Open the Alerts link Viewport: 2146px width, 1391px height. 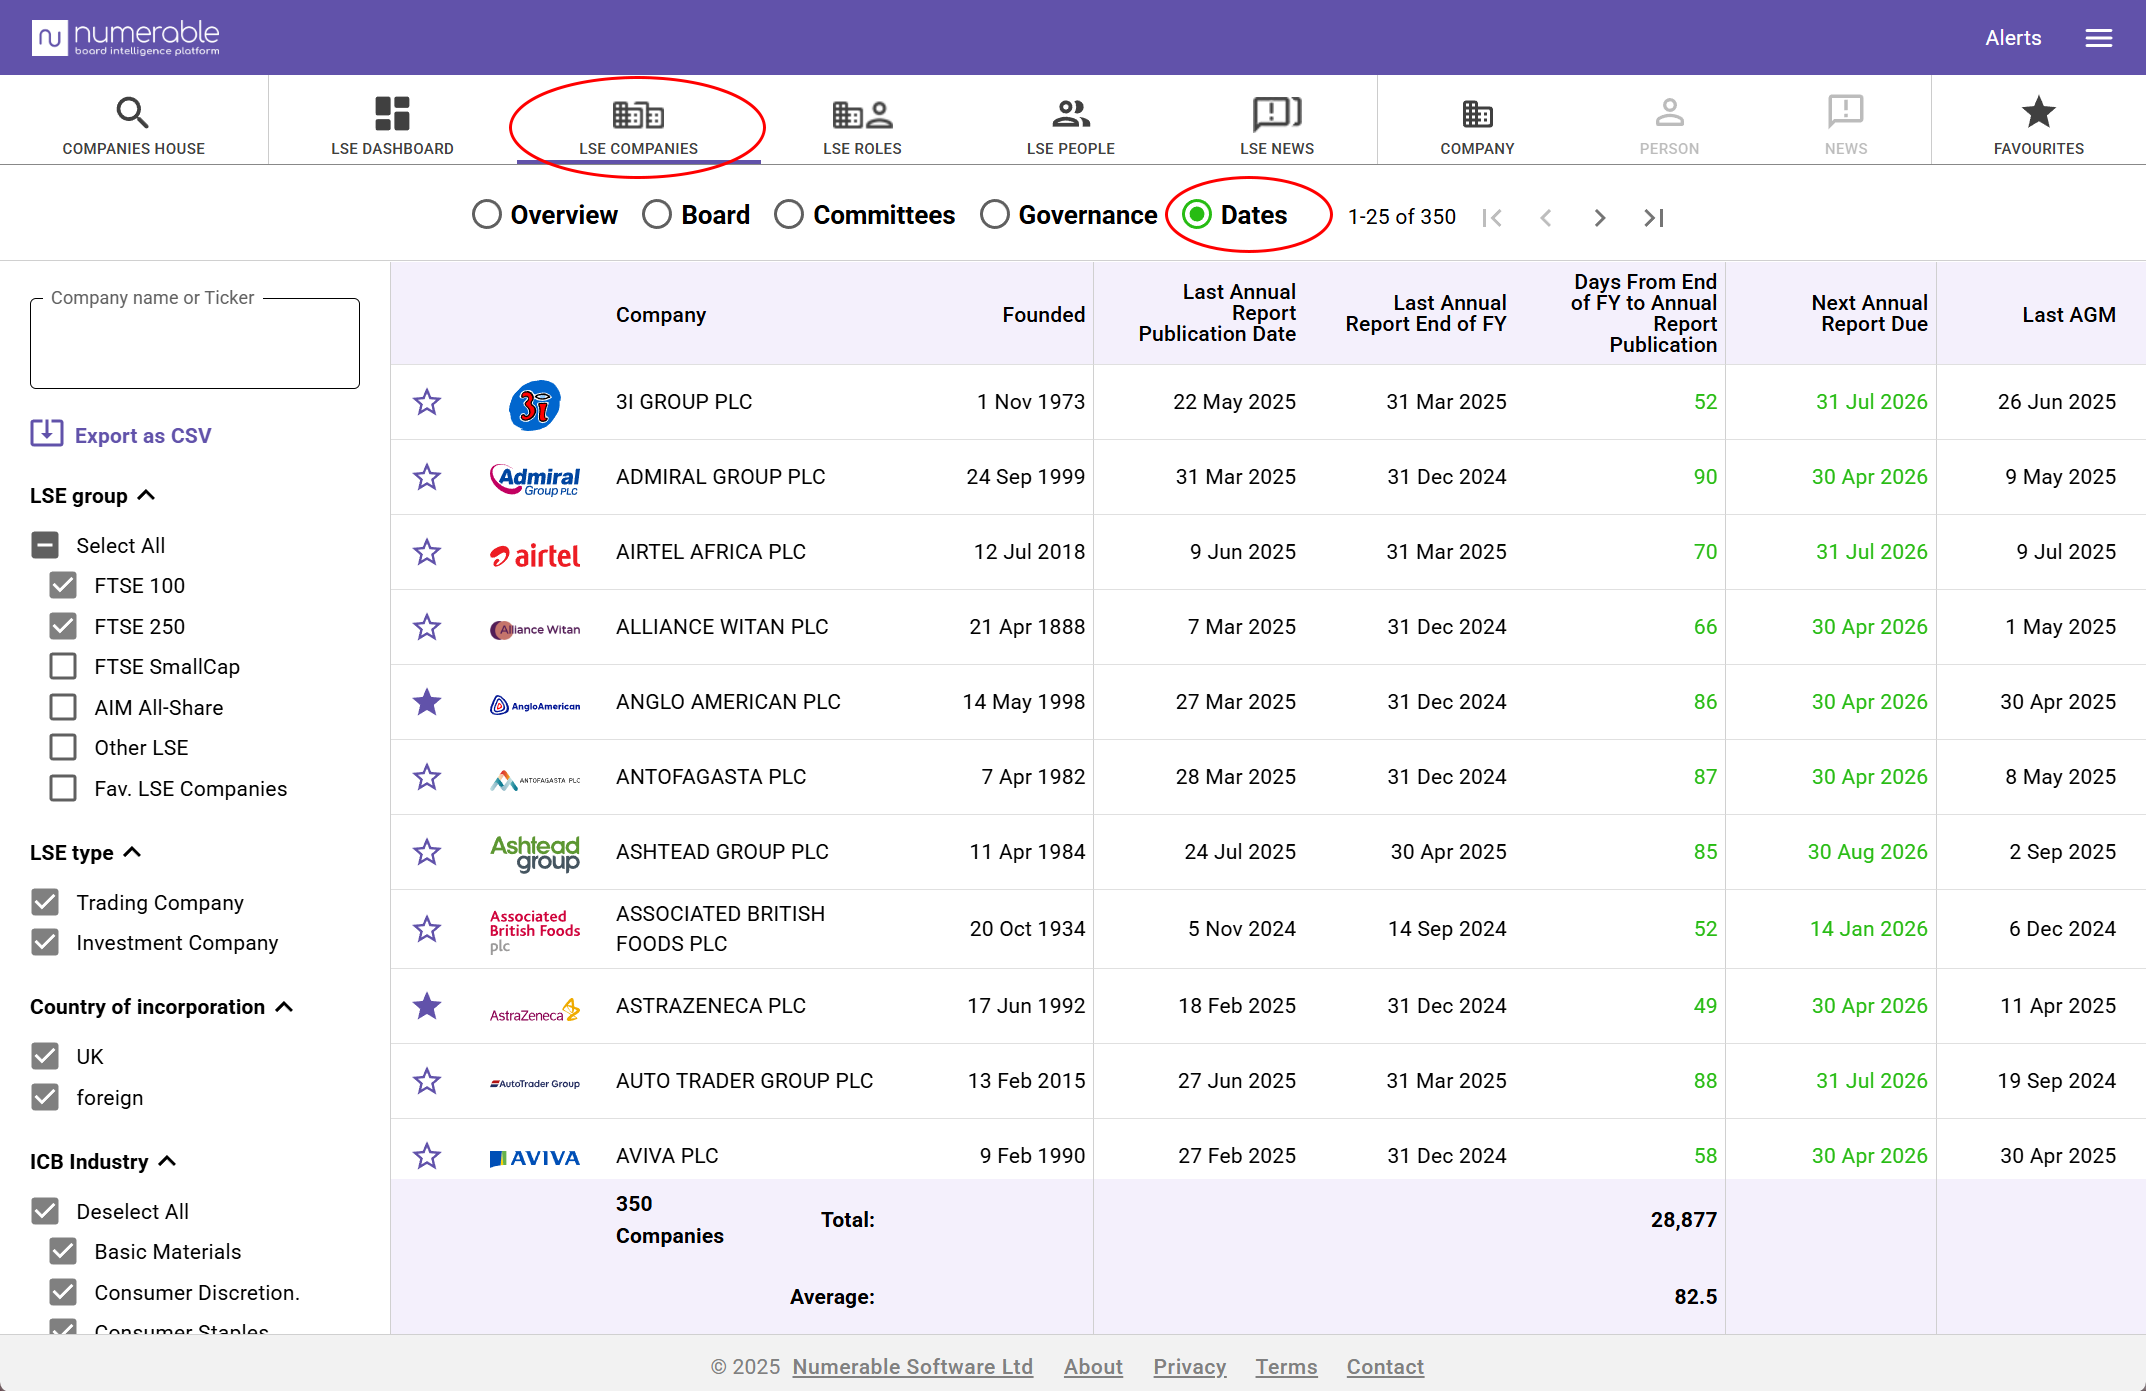click(x=2012, y=38)
